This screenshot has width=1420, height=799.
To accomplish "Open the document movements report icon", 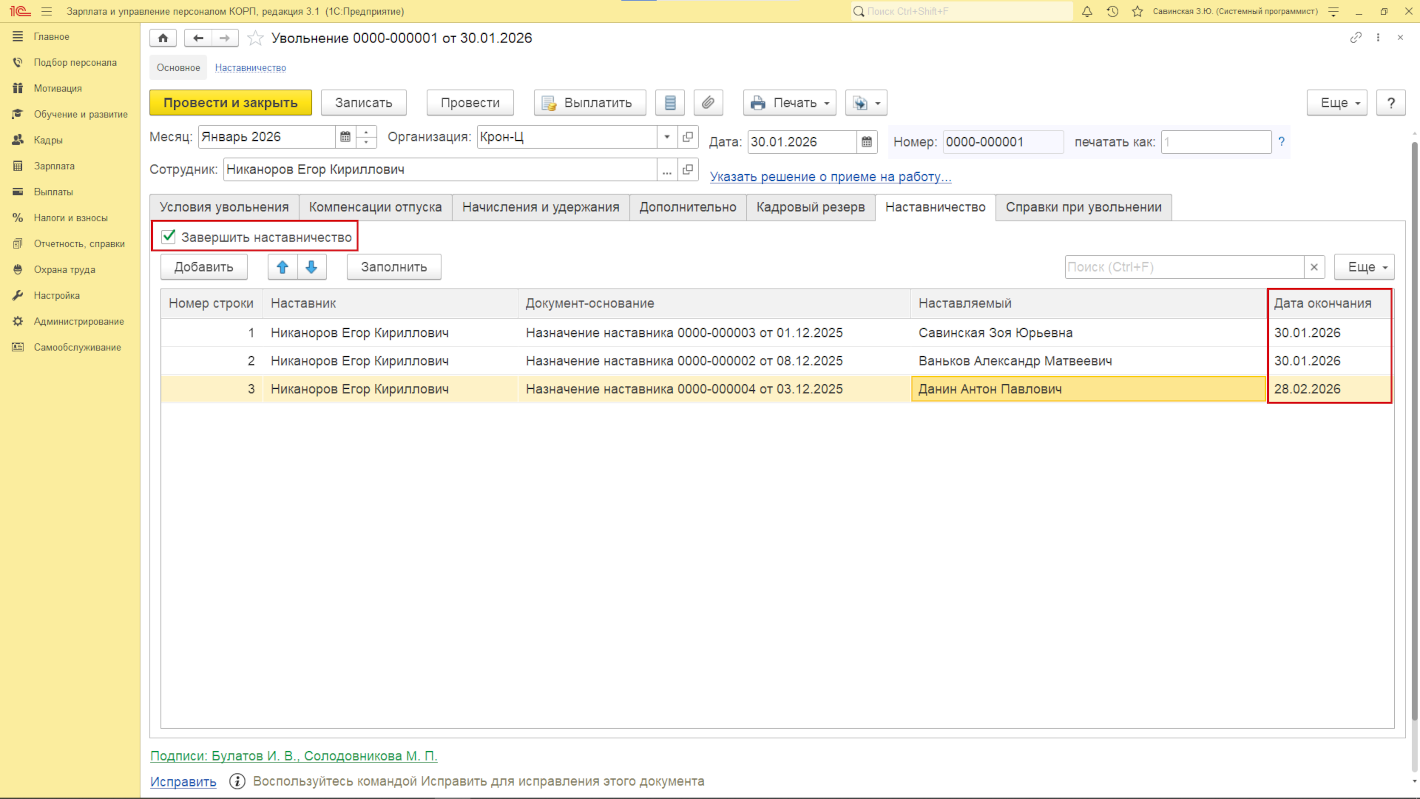I will [671, 102].
